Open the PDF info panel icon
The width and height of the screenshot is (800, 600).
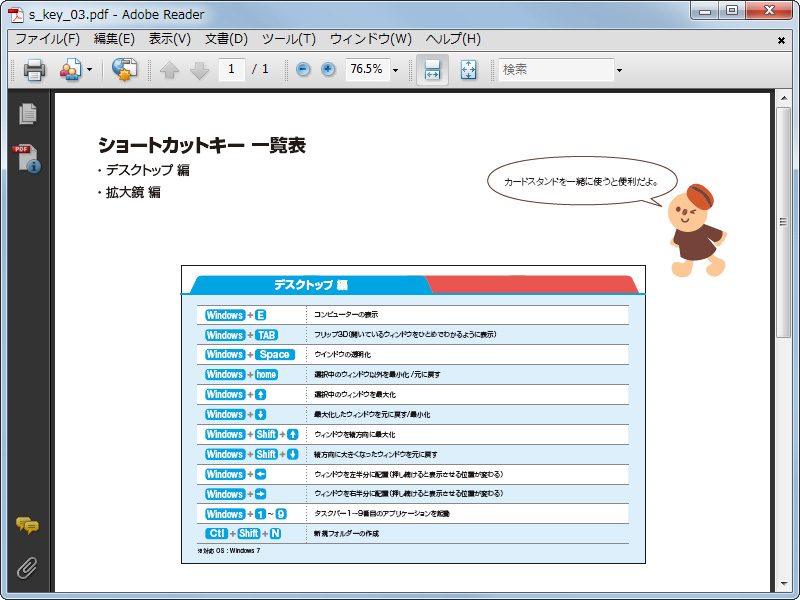point(27,158)
